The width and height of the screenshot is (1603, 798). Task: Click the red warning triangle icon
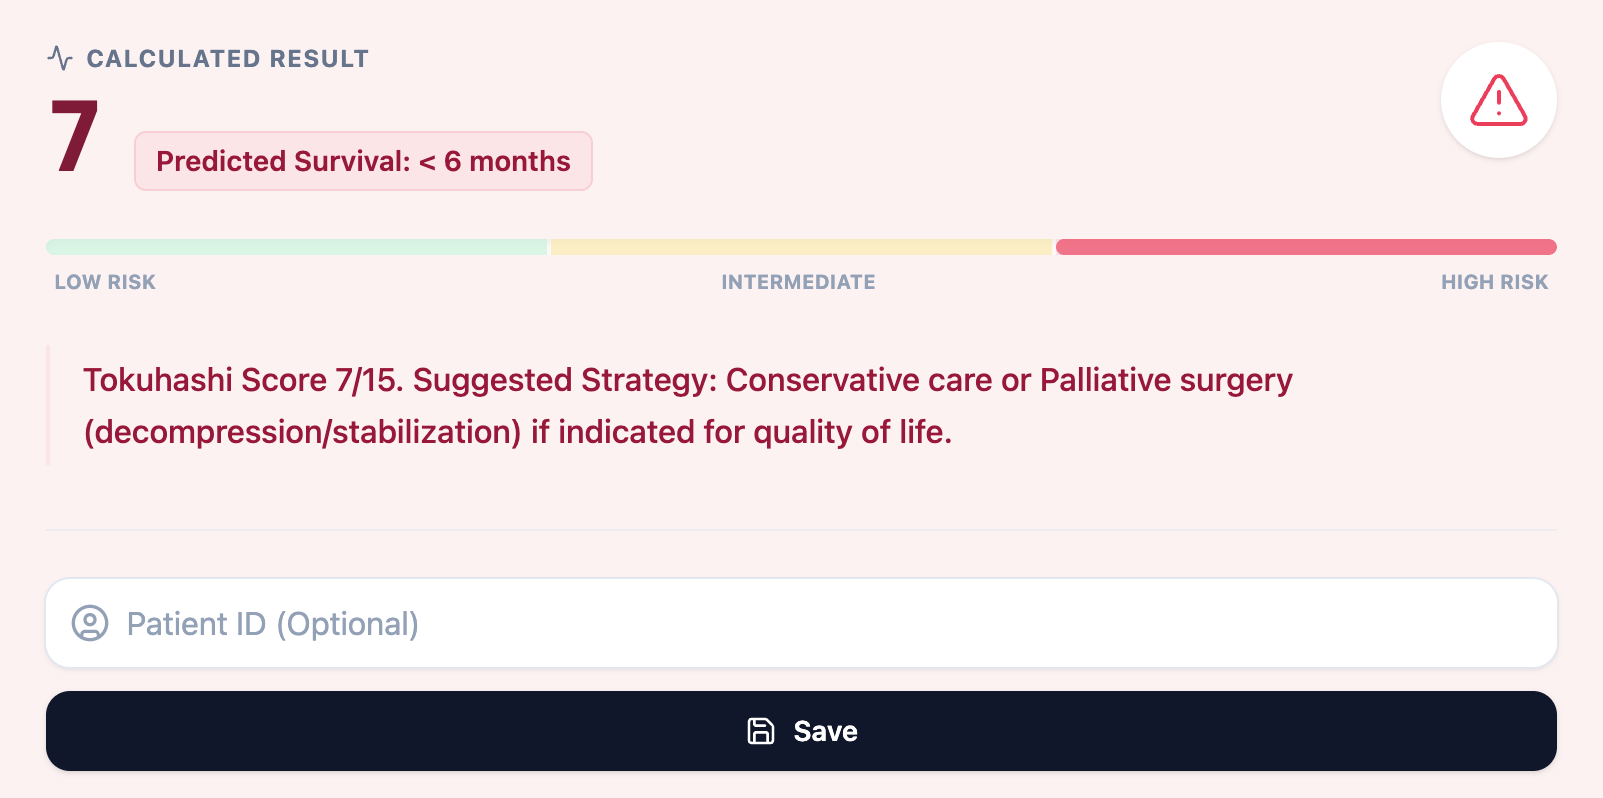tap(1498, 100)
